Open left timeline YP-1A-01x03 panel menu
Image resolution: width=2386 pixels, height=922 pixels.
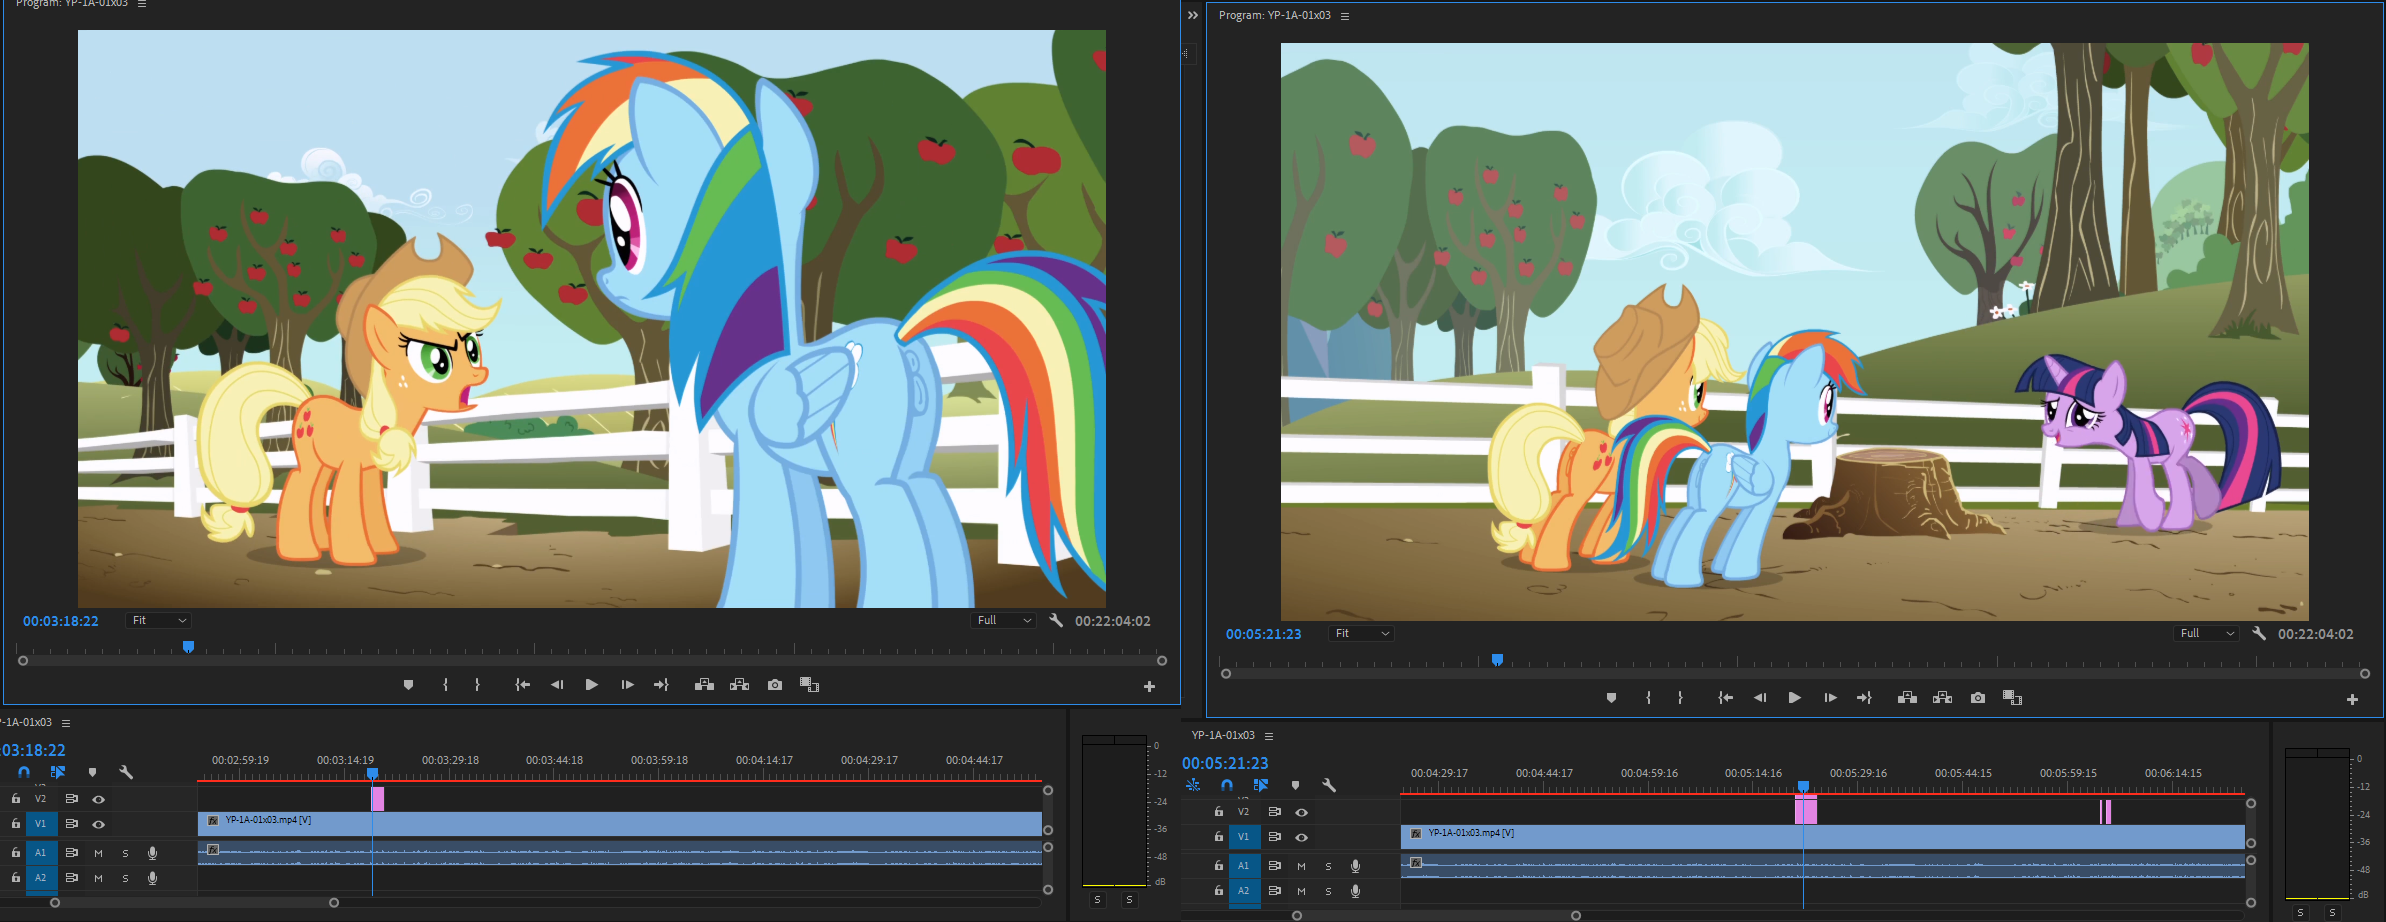pos(66,723)
